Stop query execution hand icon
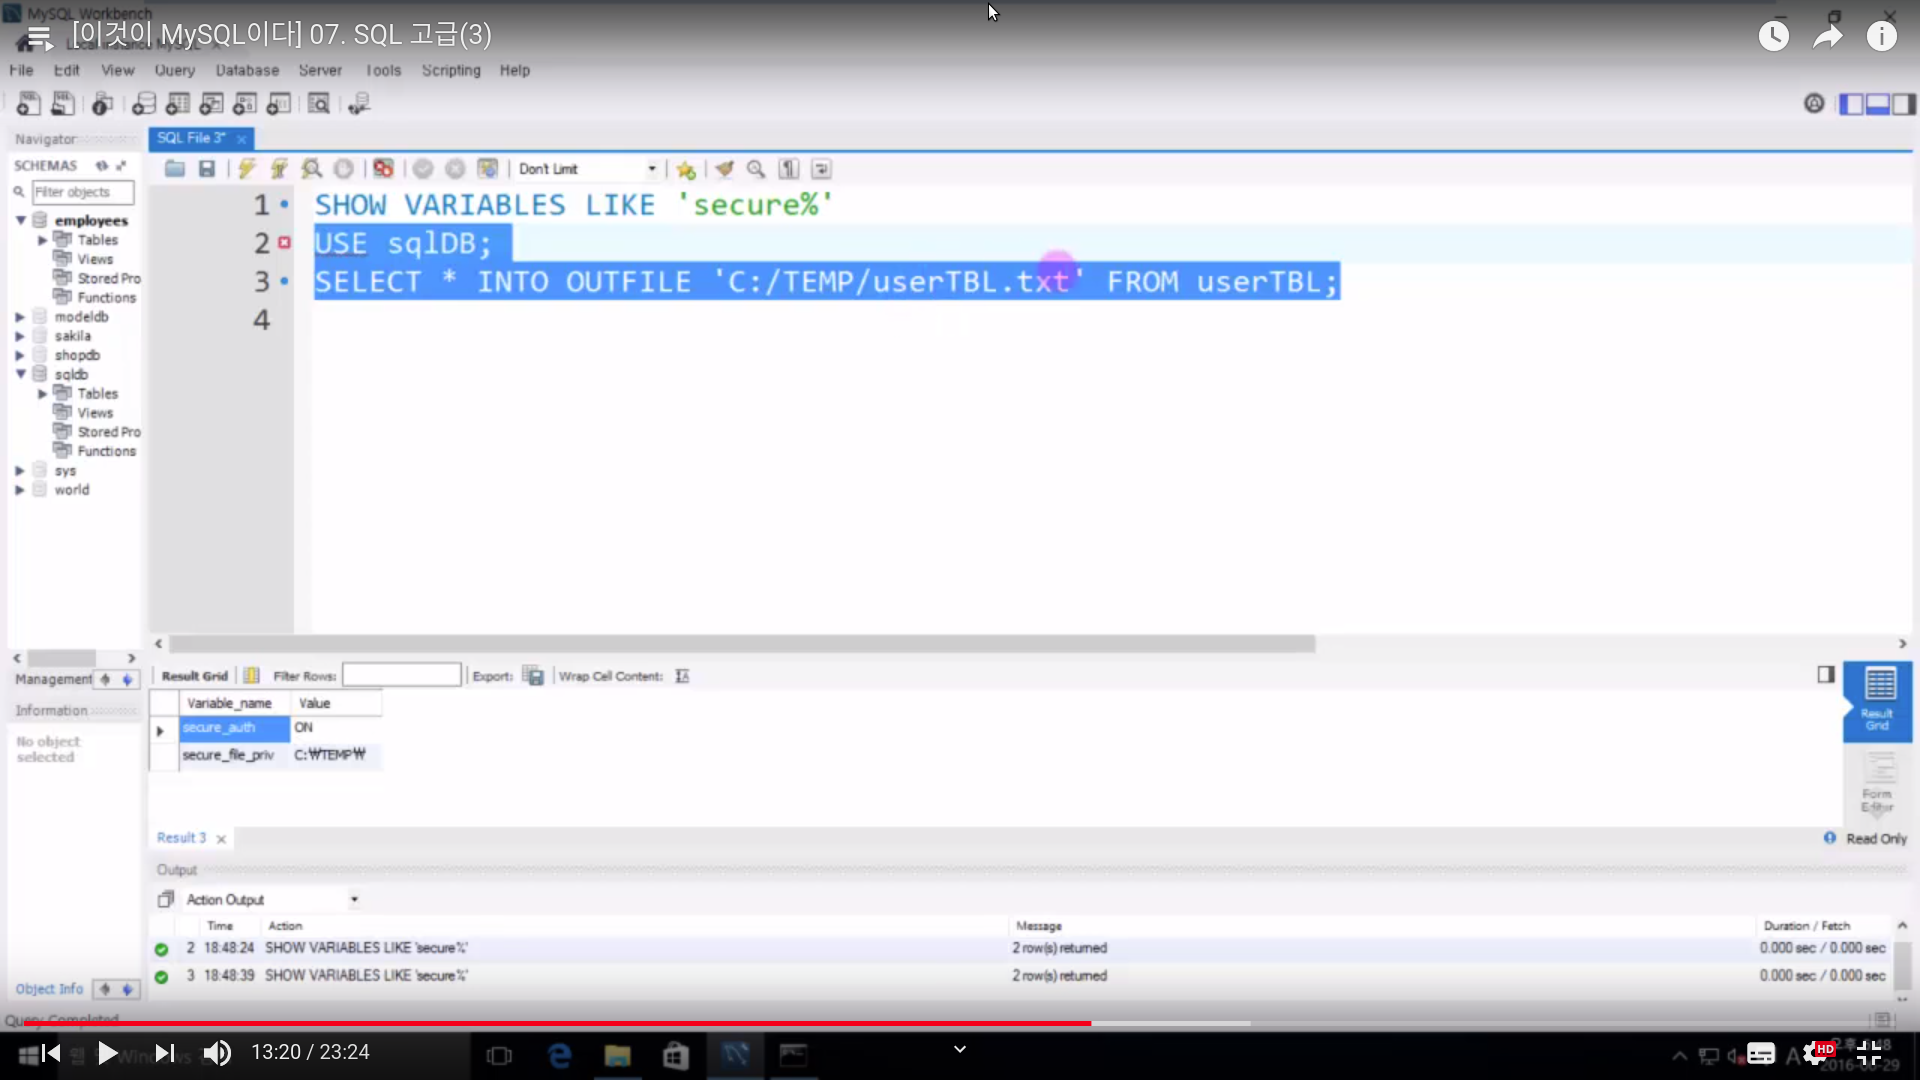Image resolution: width=1920 pixels, height=1080 pixels. click(x=343, y=169)
